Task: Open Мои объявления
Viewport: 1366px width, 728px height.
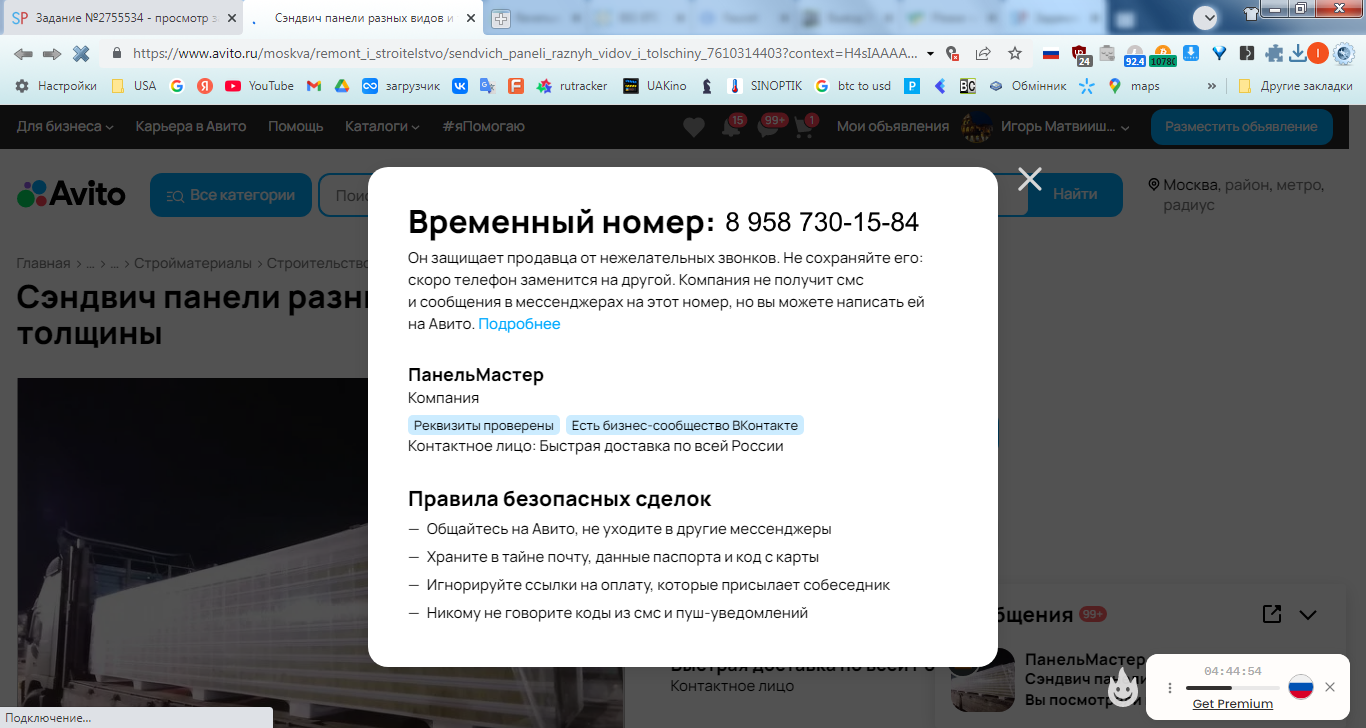Action: [x=893, y=127]
